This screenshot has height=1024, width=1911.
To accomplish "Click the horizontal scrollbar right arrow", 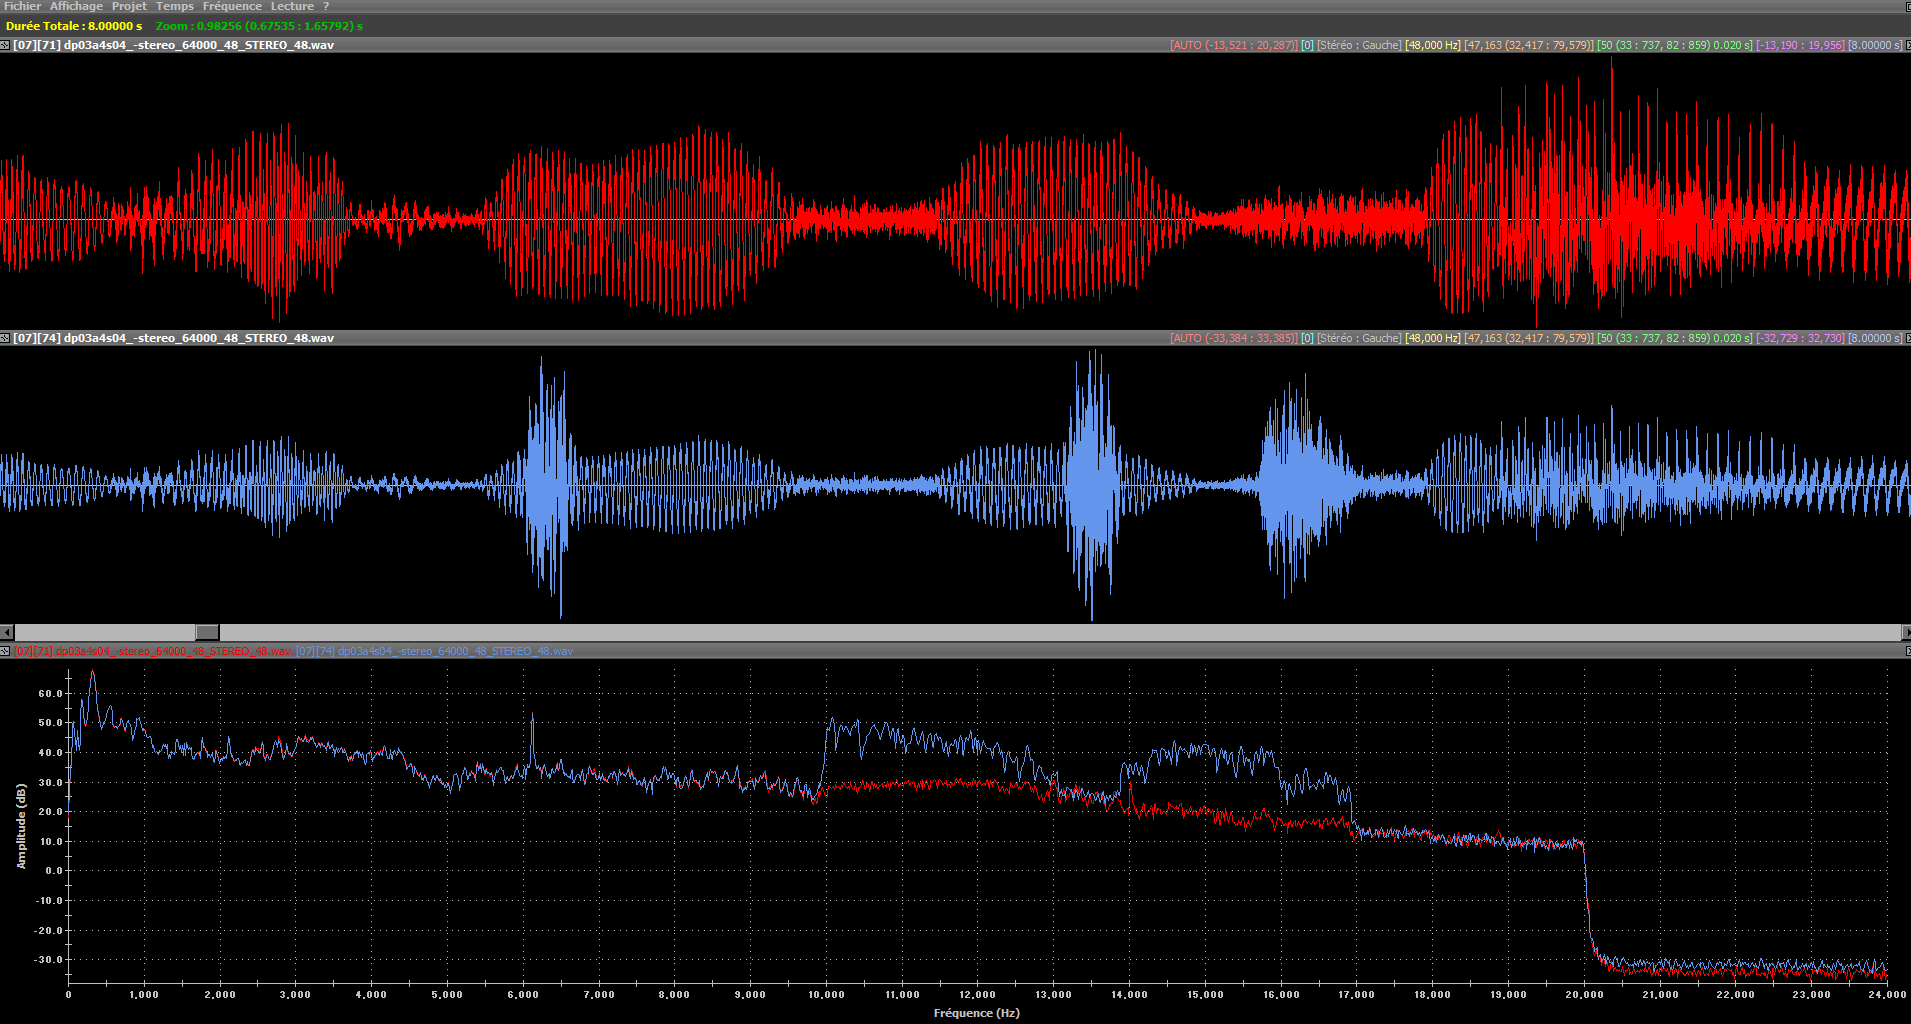I will pos(1905,632).
